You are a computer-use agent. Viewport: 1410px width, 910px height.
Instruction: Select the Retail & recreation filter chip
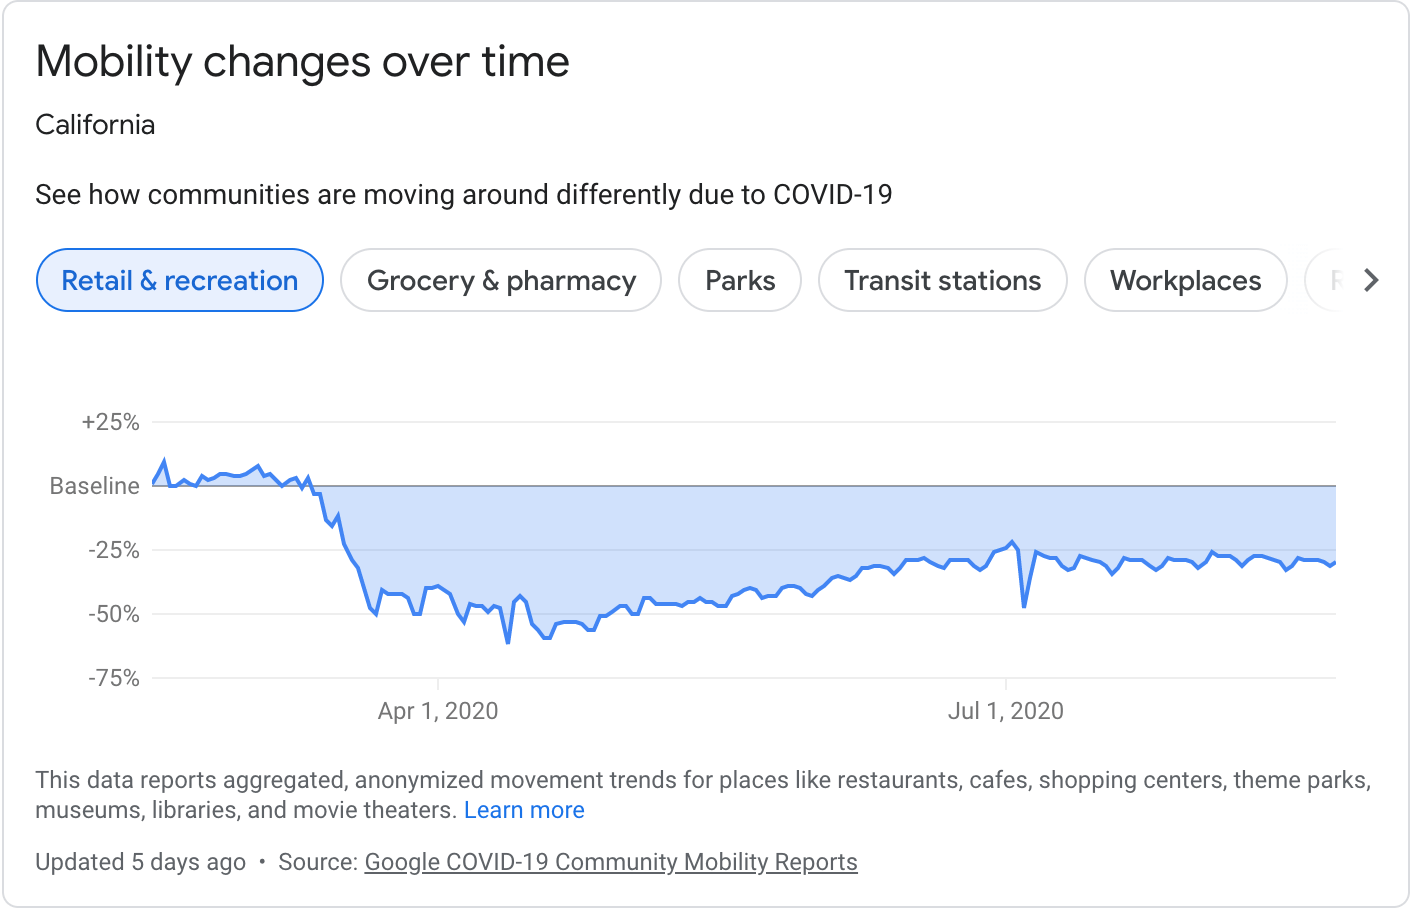pos(179,280)
